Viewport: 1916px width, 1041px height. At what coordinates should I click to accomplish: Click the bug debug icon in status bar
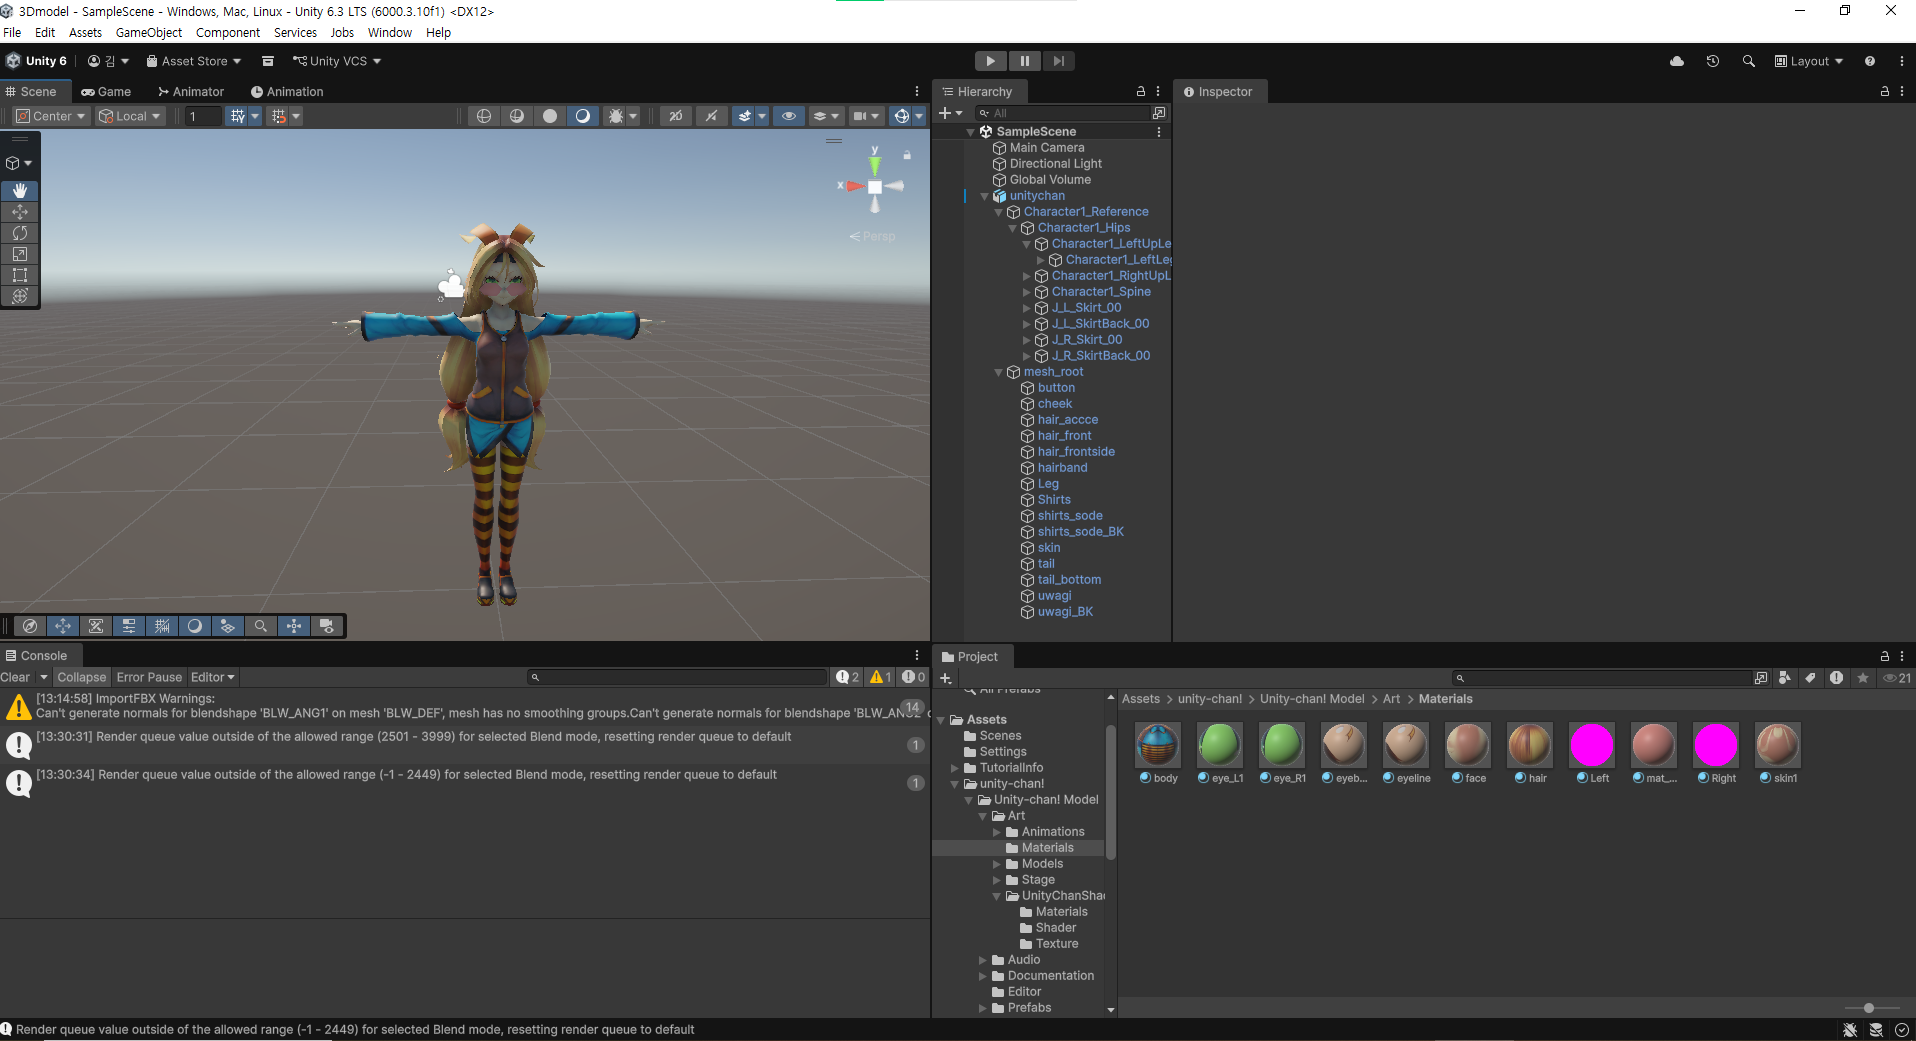(1850, 1030)
